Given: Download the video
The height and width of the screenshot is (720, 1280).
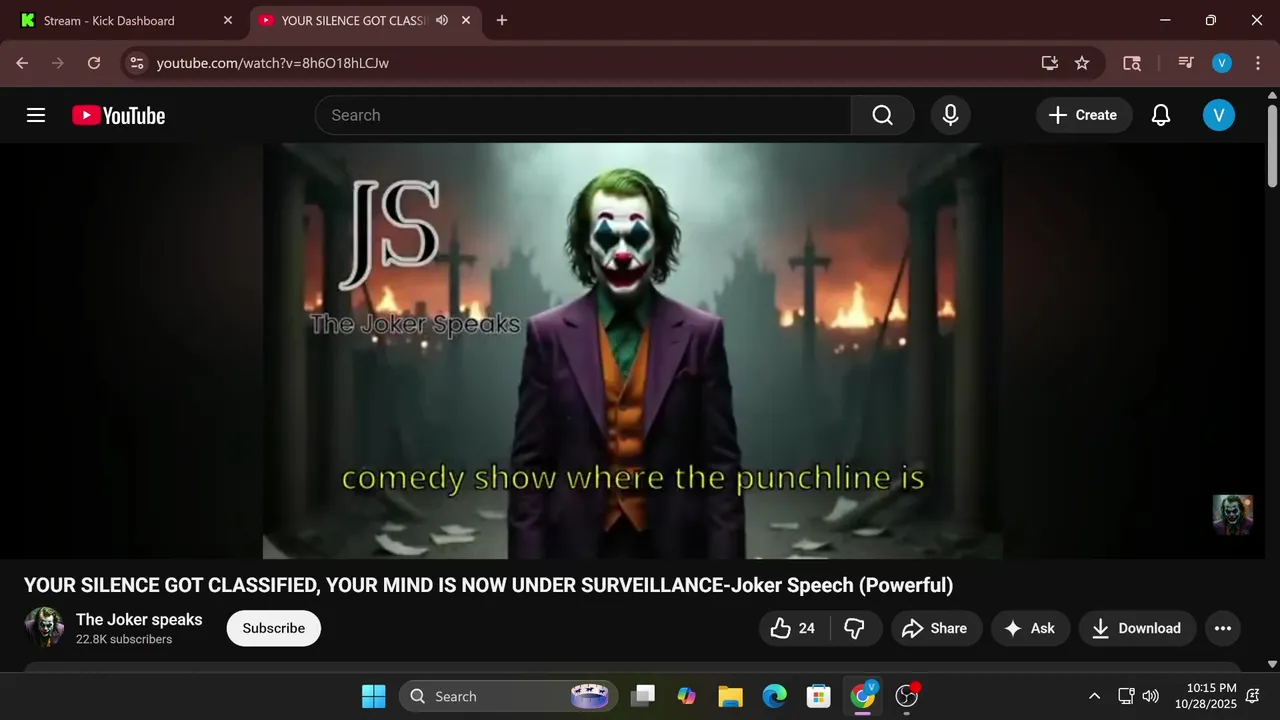Looking at the screenshot, I should [1136, 628].
